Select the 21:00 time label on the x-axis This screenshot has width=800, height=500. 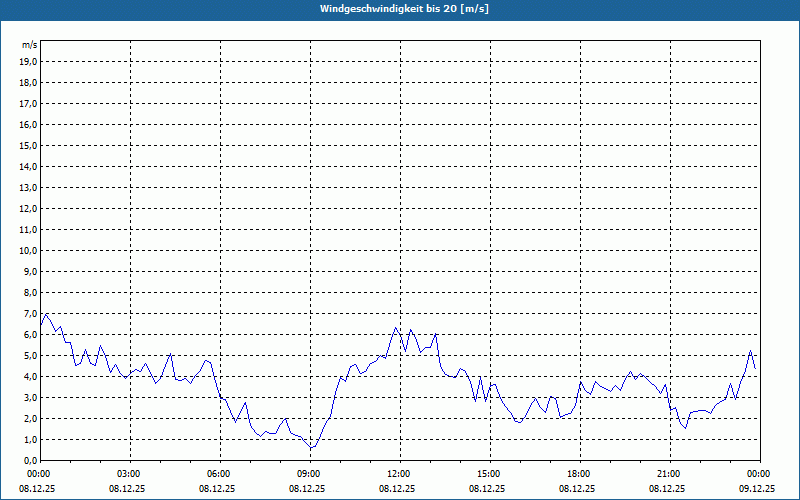click(668, 473)
